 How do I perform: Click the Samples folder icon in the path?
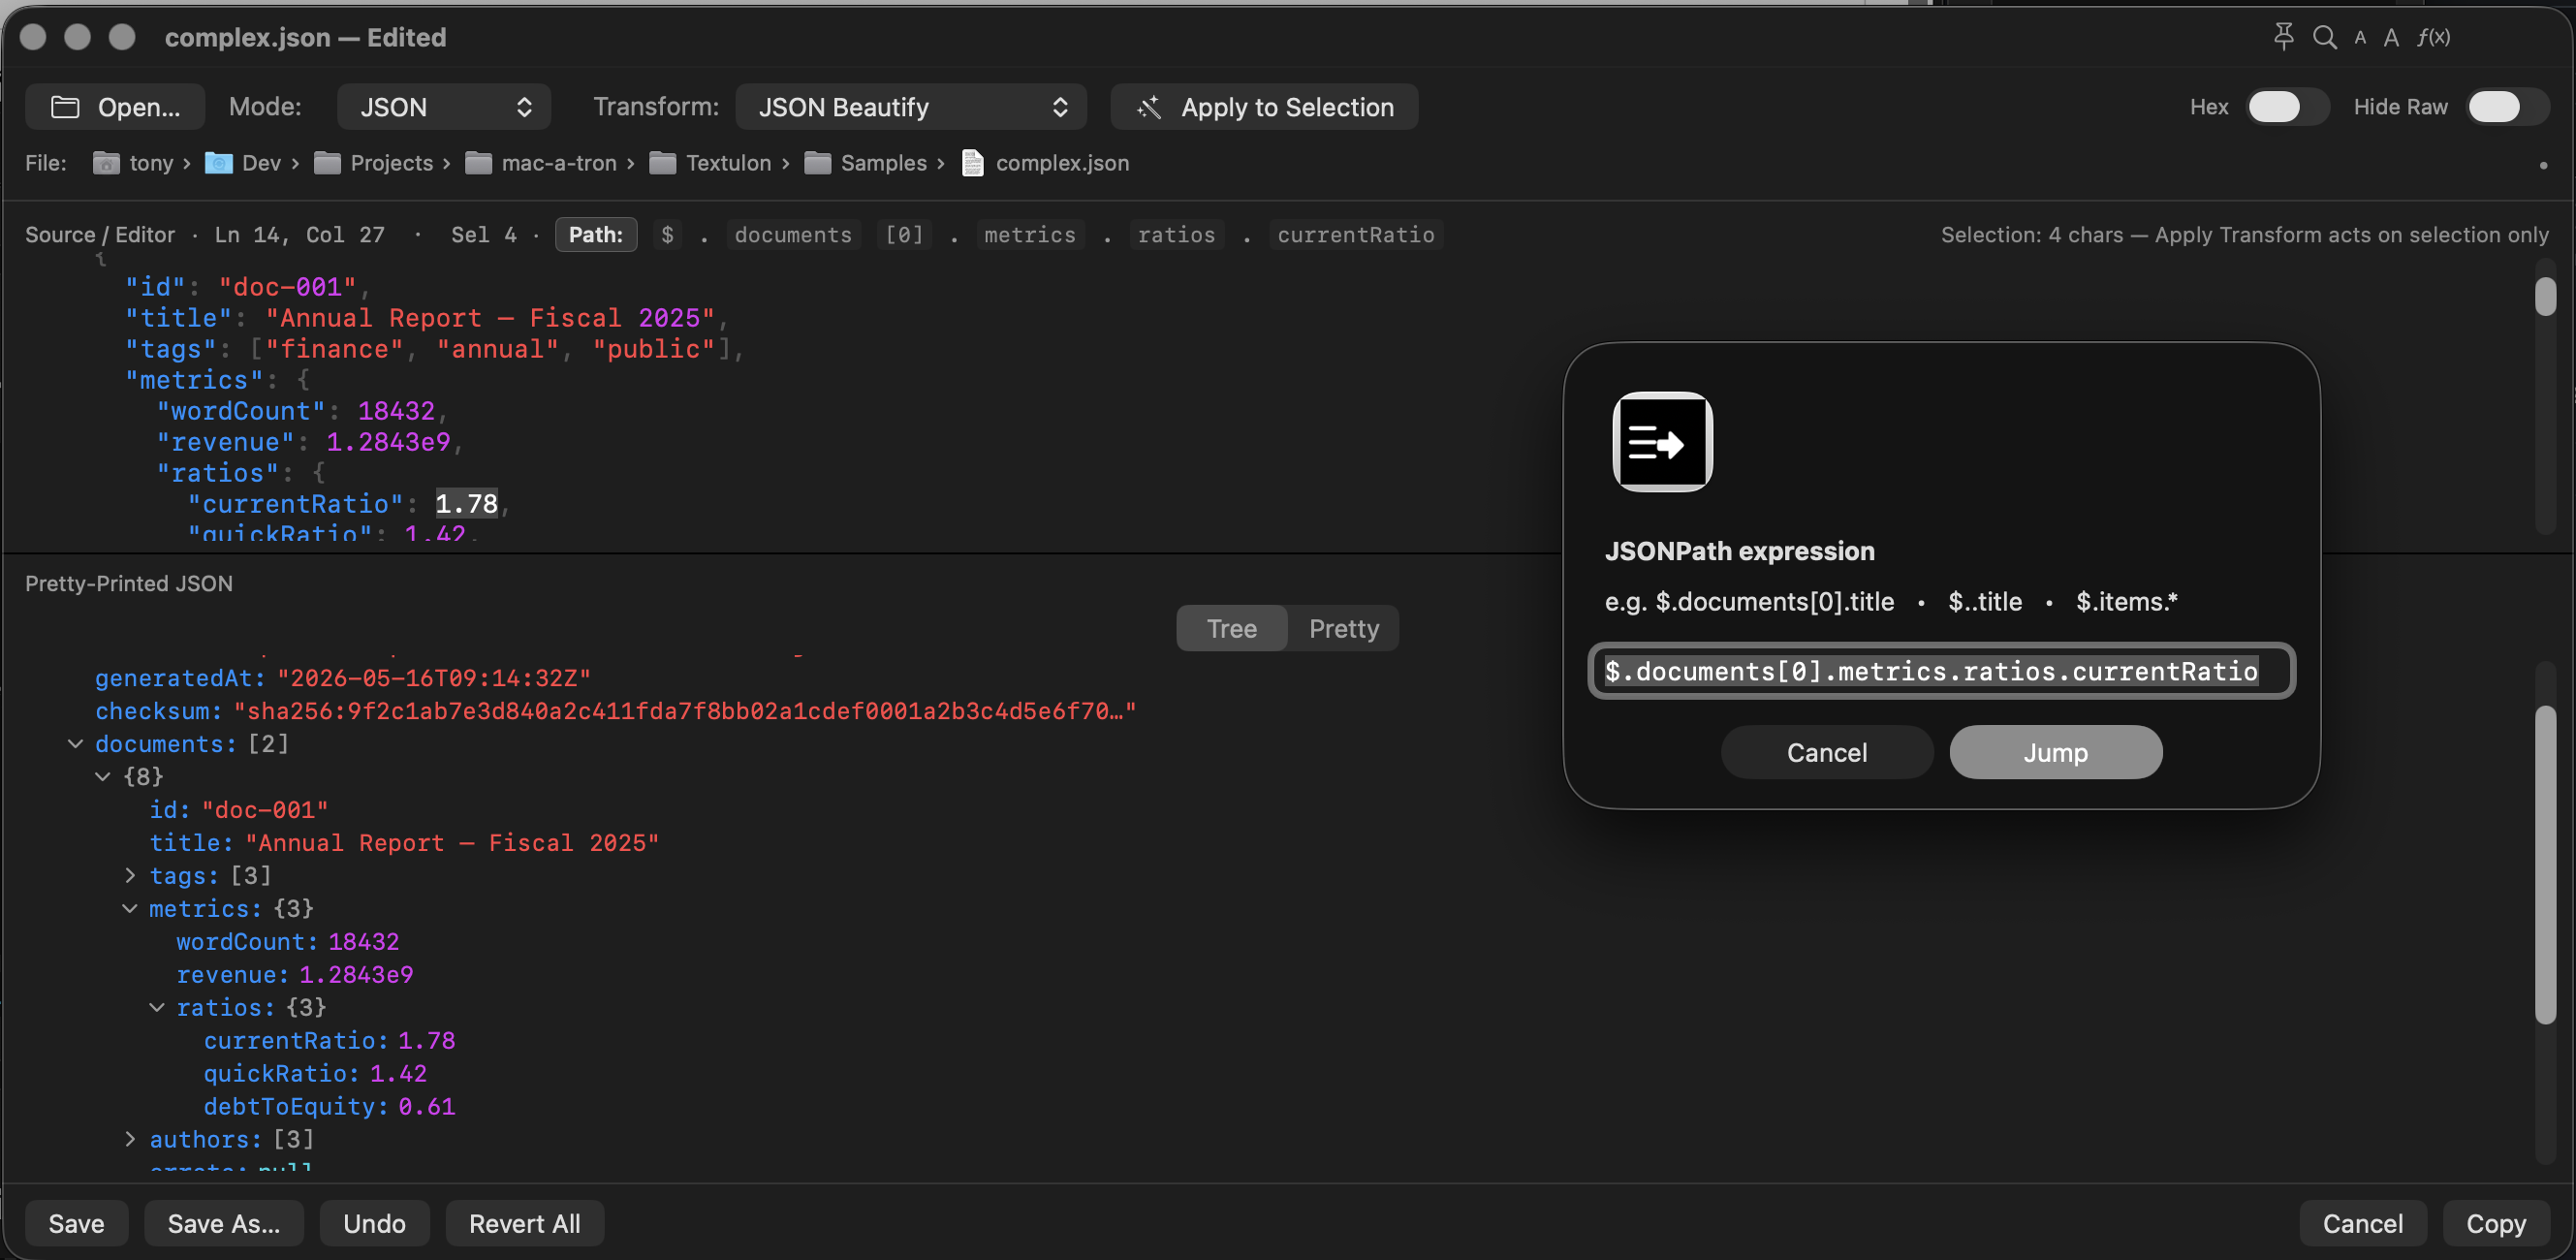pyautogui.click(x=817, y=162)
